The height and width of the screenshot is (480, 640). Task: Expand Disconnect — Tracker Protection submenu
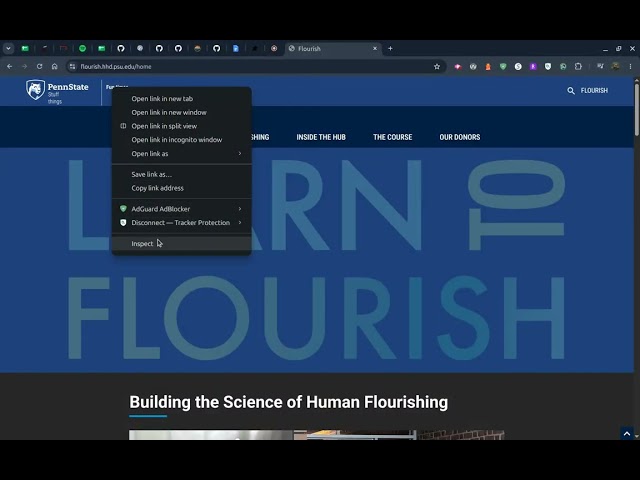coord(182,223)
